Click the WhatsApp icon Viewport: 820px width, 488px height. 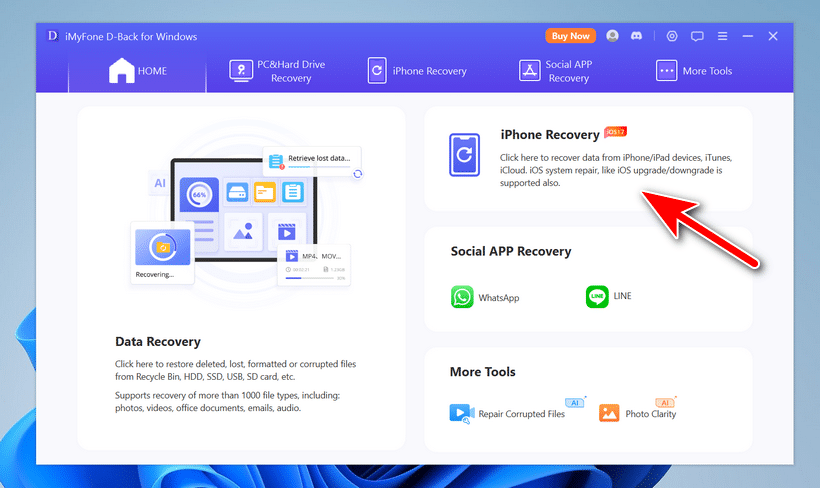click(x=462, y=297)
